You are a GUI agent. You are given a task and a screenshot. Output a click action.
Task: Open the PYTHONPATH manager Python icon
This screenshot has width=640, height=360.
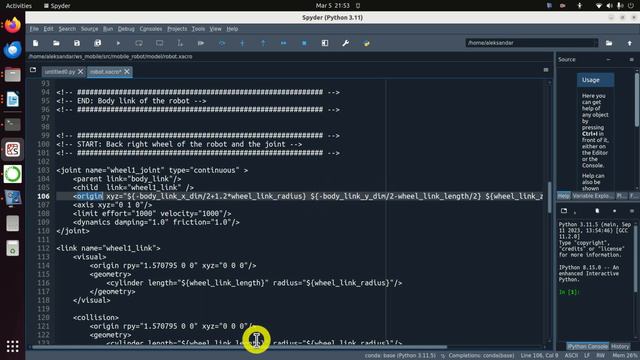point(366,43)
